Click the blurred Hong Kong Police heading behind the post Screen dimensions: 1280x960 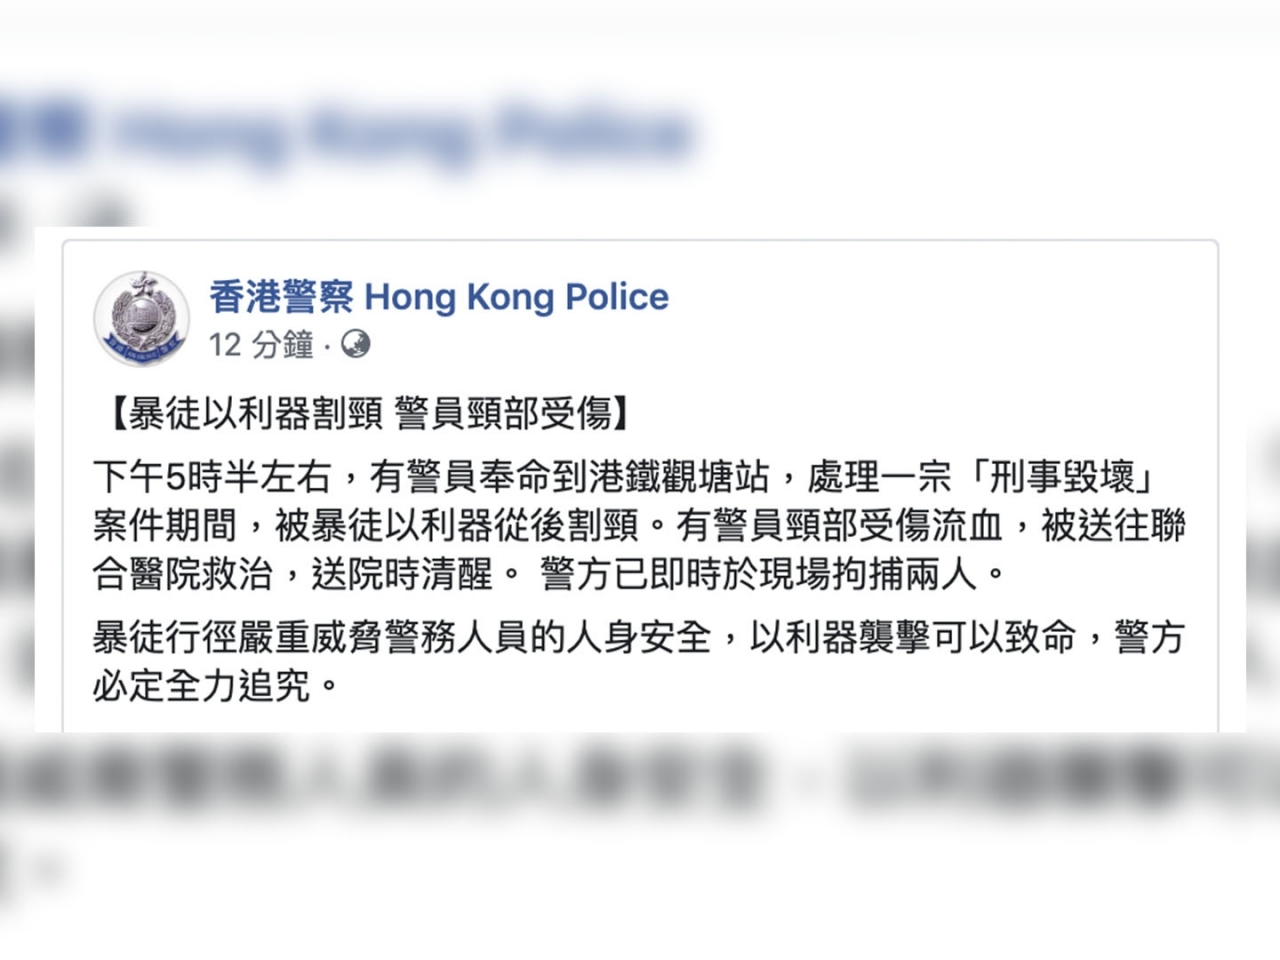345,133
